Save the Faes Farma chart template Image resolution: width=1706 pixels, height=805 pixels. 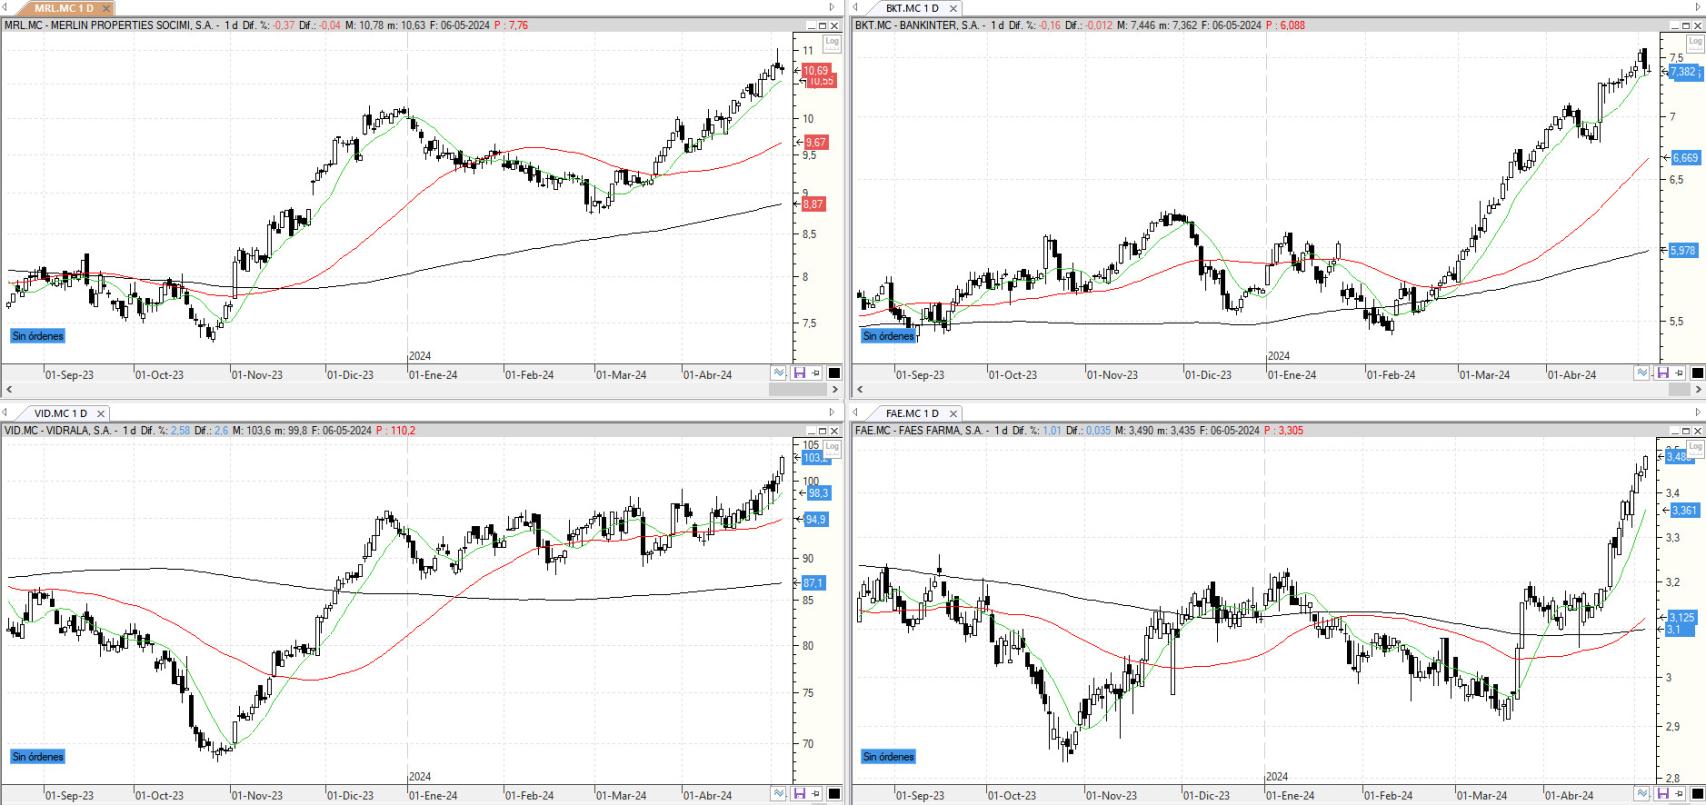coord(1662,794)
